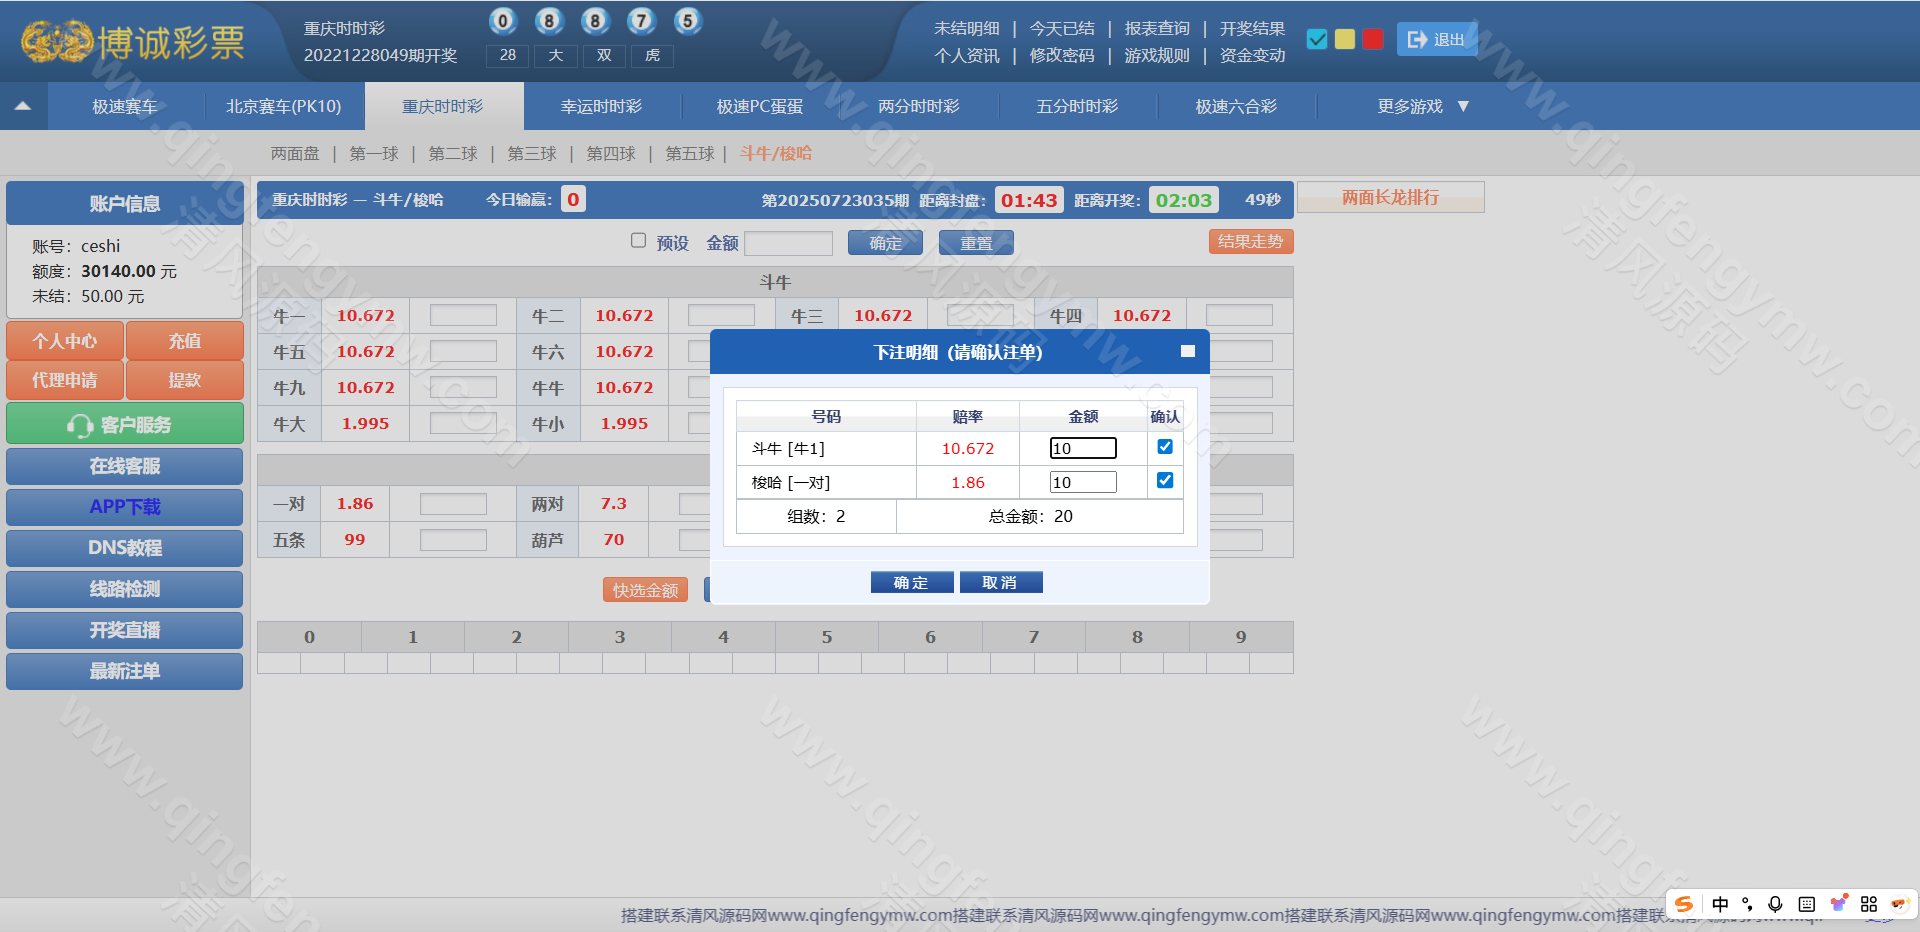Viewport: 1920px width, 932px height.
Task: Click the white square in dialog header
Action: click(x=1187, y=351)
